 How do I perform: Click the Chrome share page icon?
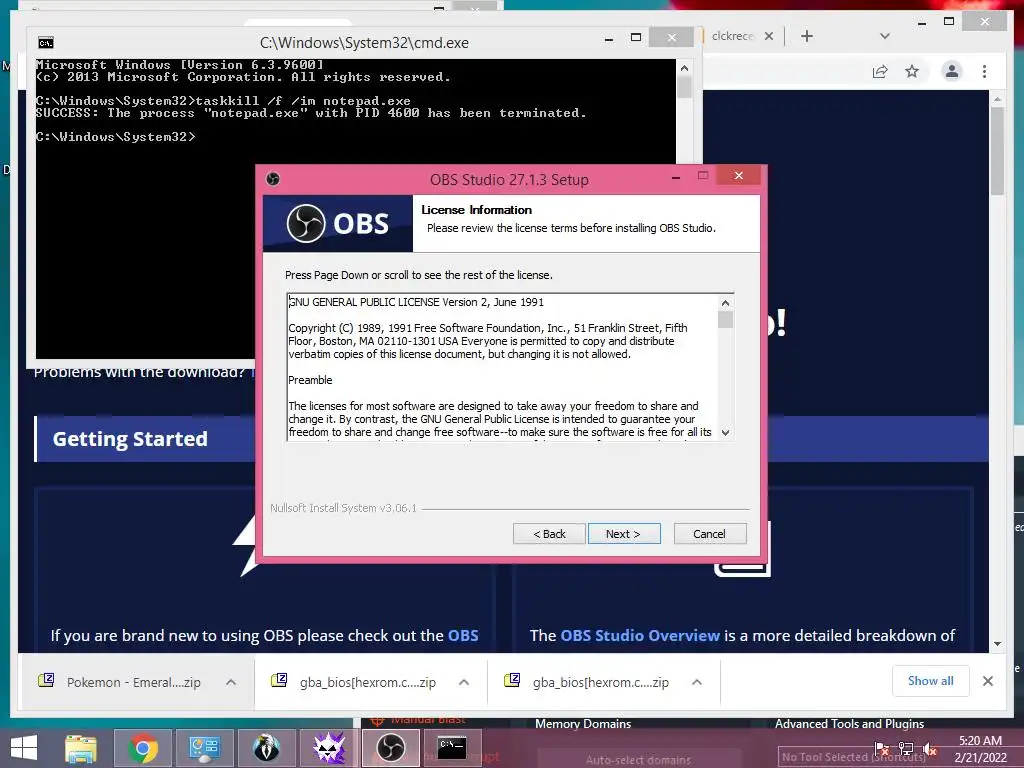(x=880, y=71)
